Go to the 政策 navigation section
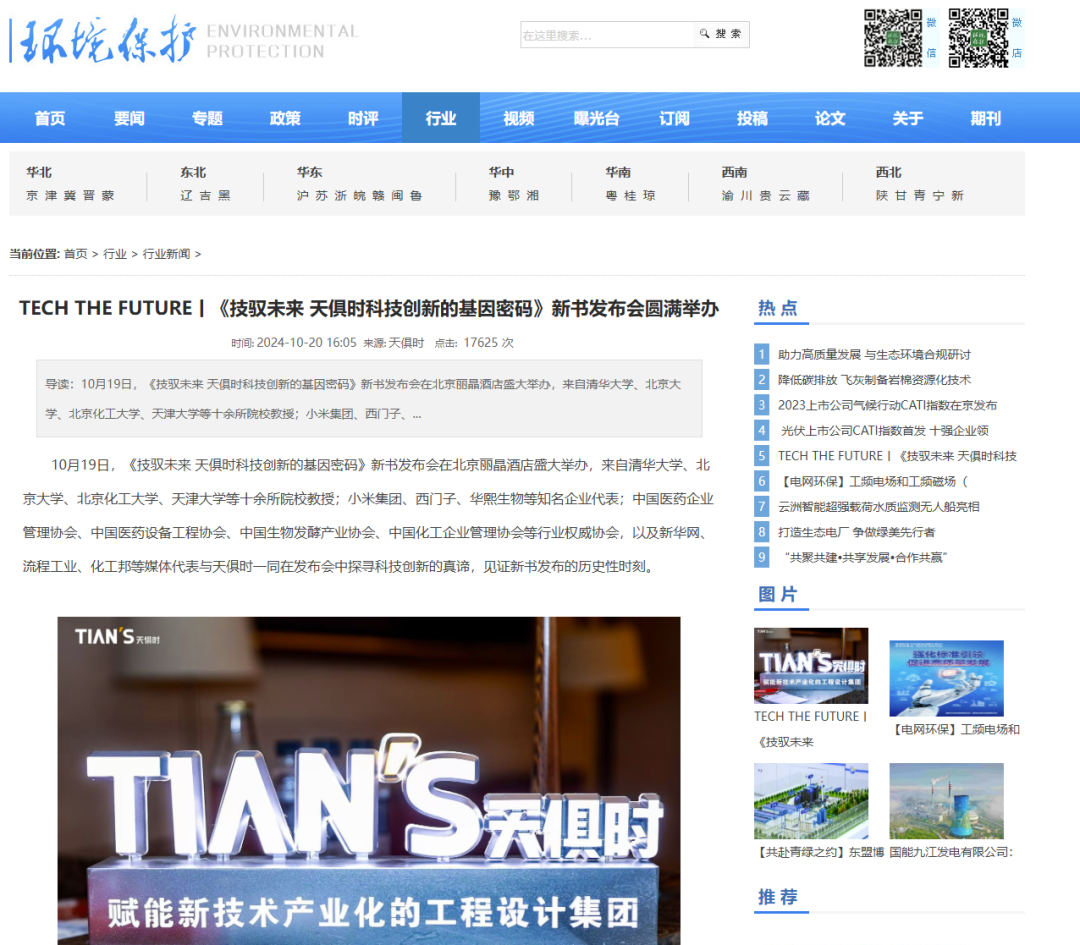1080x945 pixels. [x=285, y=118]
